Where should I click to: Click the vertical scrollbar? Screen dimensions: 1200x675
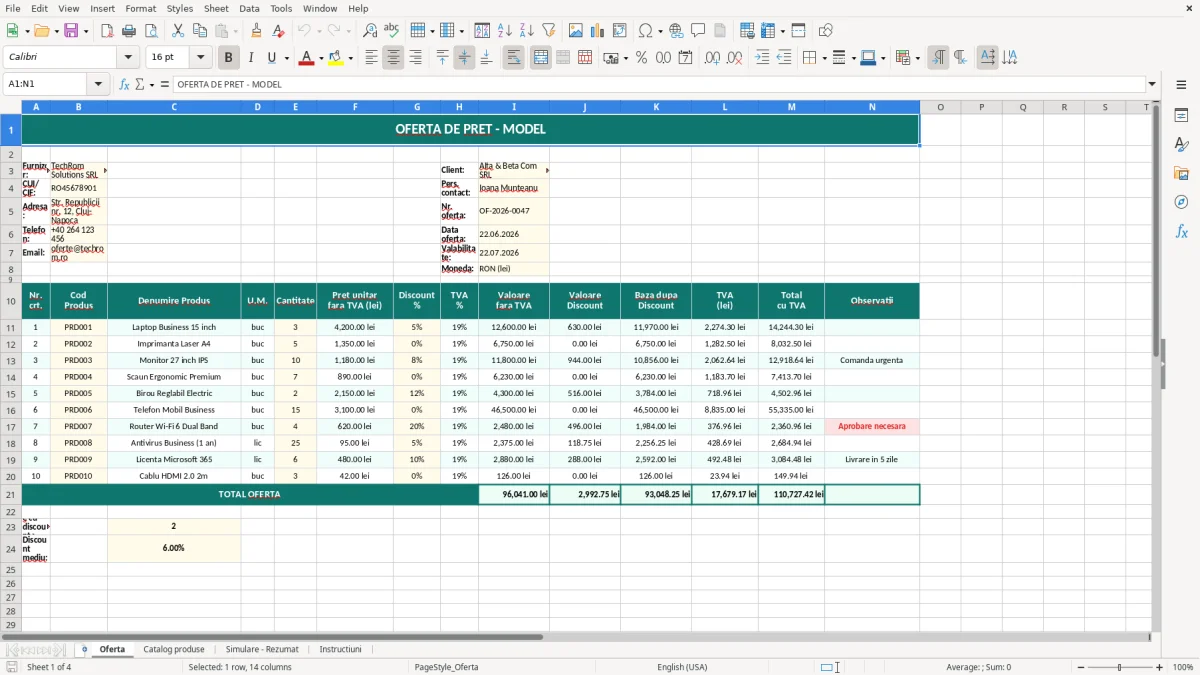1157,365
